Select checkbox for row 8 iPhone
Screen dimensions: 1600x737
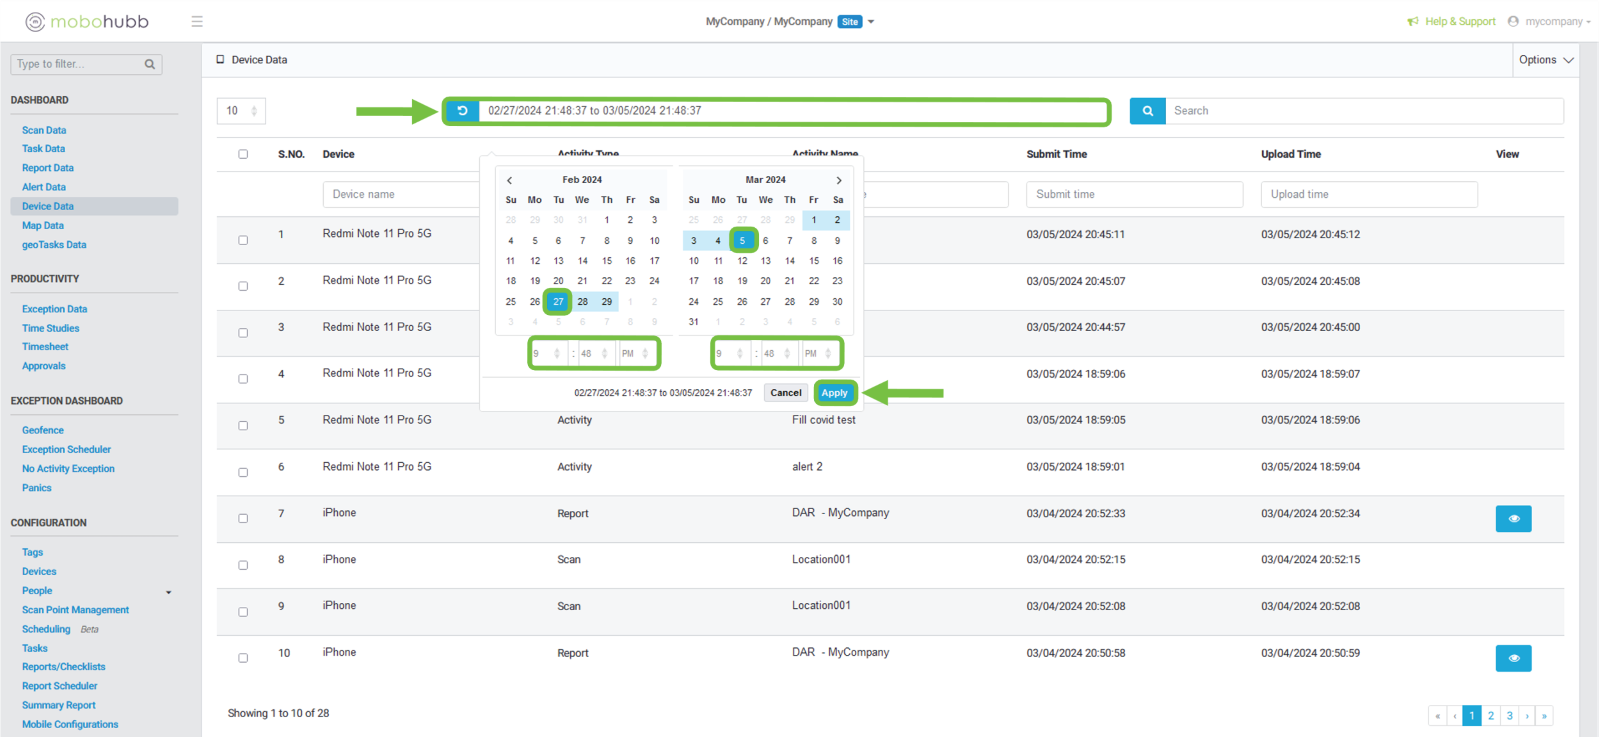[x=243, y=565]
